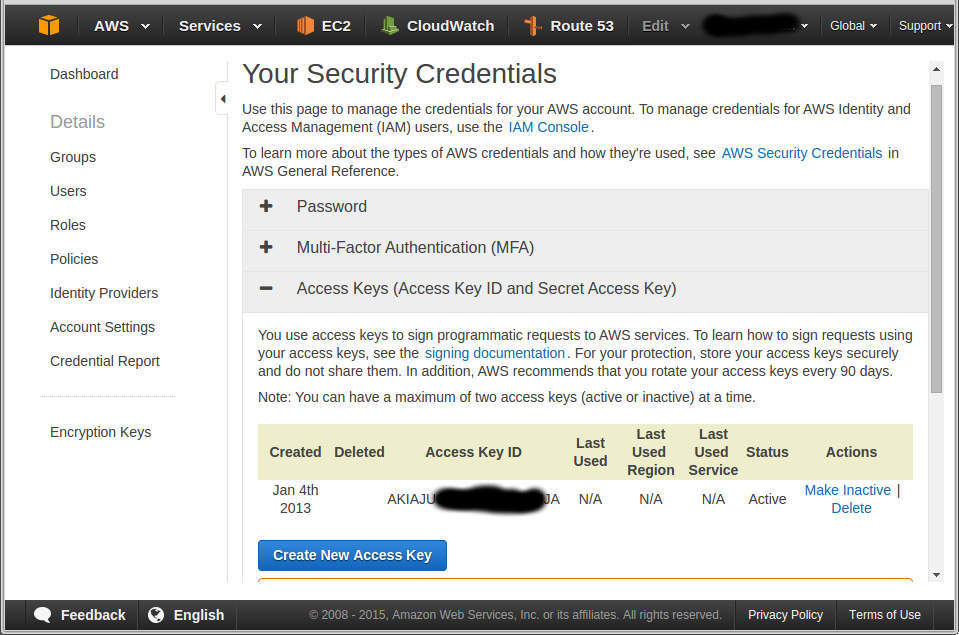
Task: Collapse the Access Keys section
Action: pyautogui.click(x=266, y=288)
